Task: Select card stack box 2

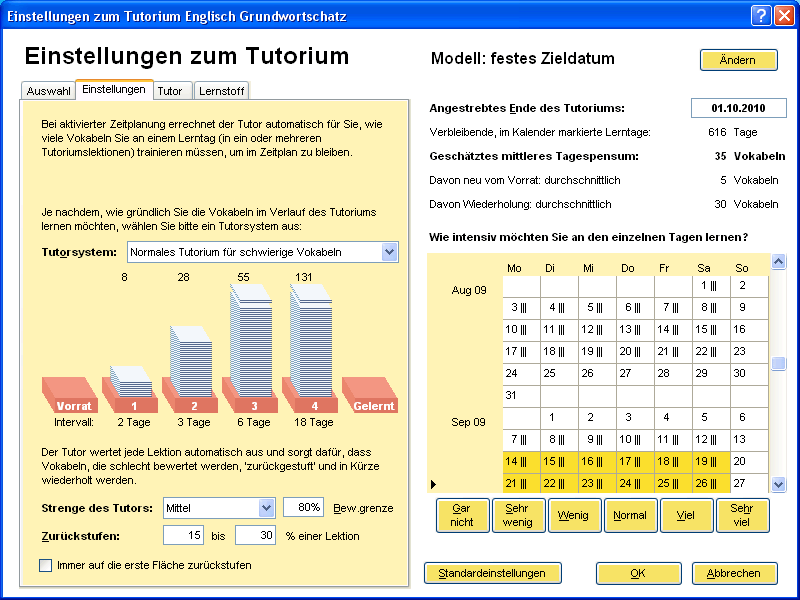Action: click(x=190, y=369)
